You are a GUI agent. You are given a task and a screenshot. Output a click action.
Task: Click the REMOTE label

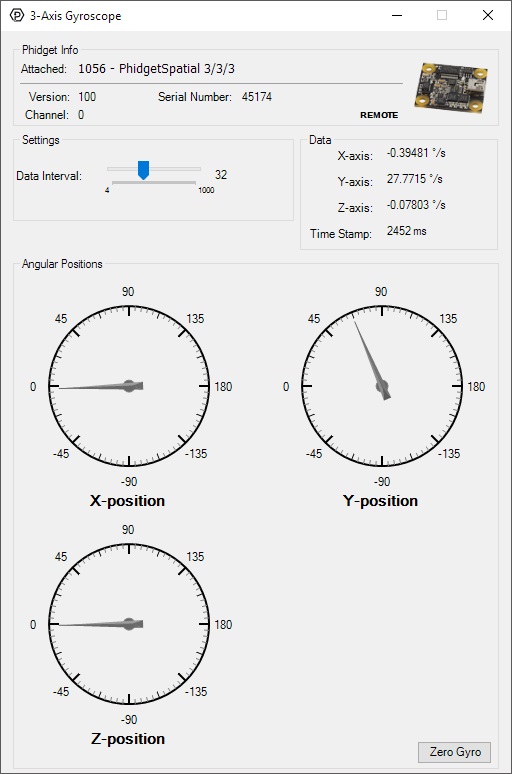(x=379, y=115)
